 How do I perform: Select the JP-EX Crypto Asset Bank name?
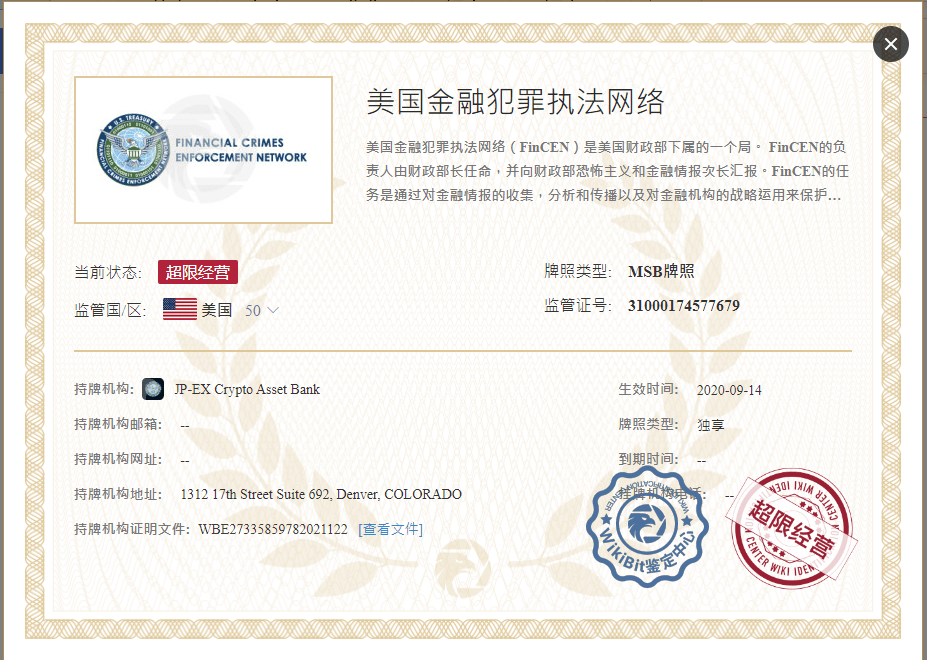pos(247,389)
